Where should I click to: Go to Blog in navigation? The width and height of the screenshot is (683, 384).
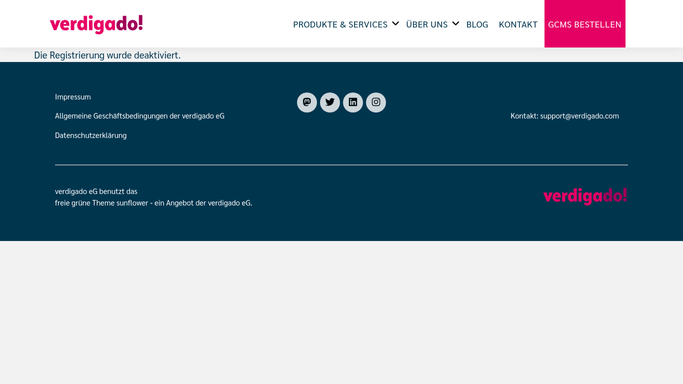pyautogui.click(x=477, y=24)
